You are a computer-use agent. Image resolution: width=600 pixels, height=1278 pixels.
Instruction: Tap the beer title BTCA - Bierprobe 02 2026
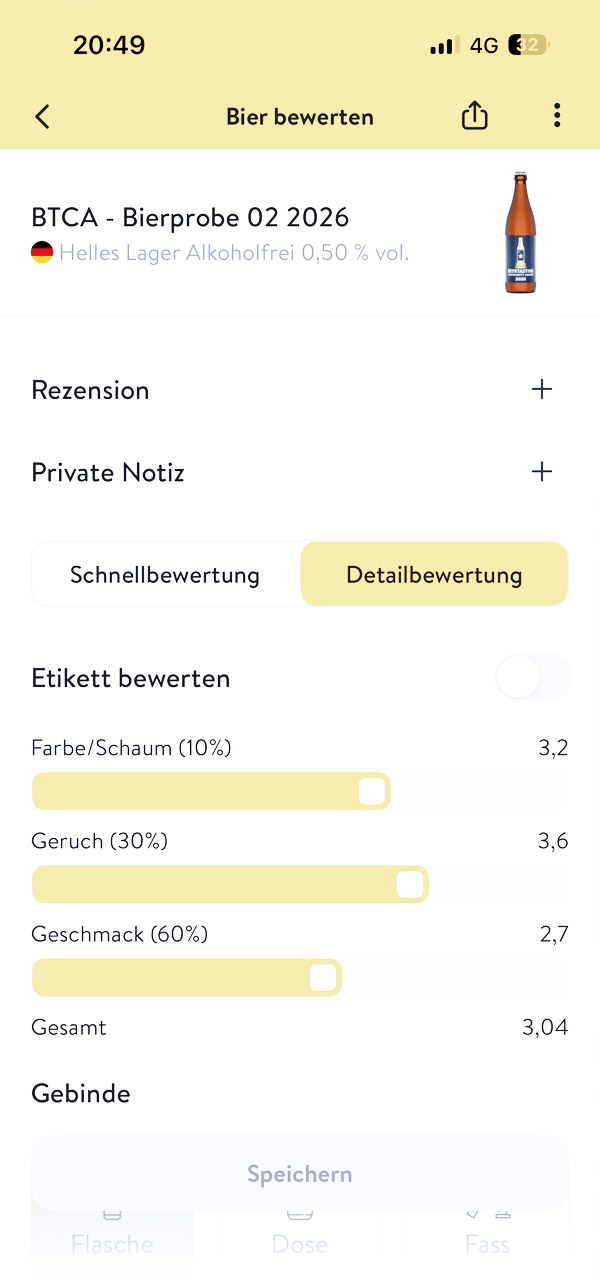click(190, 217)
